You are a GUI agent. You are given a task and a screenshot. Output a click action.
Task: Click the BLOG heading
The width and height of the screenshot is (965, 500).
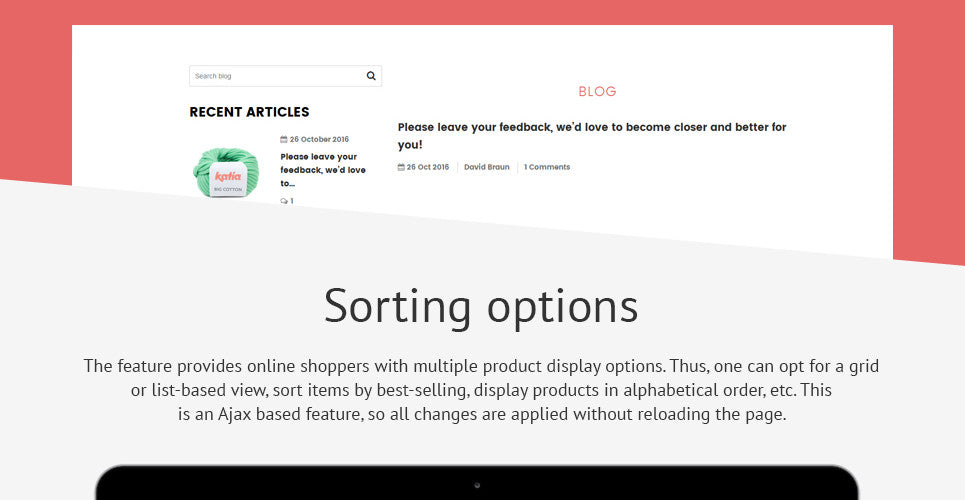click(597, 91)
